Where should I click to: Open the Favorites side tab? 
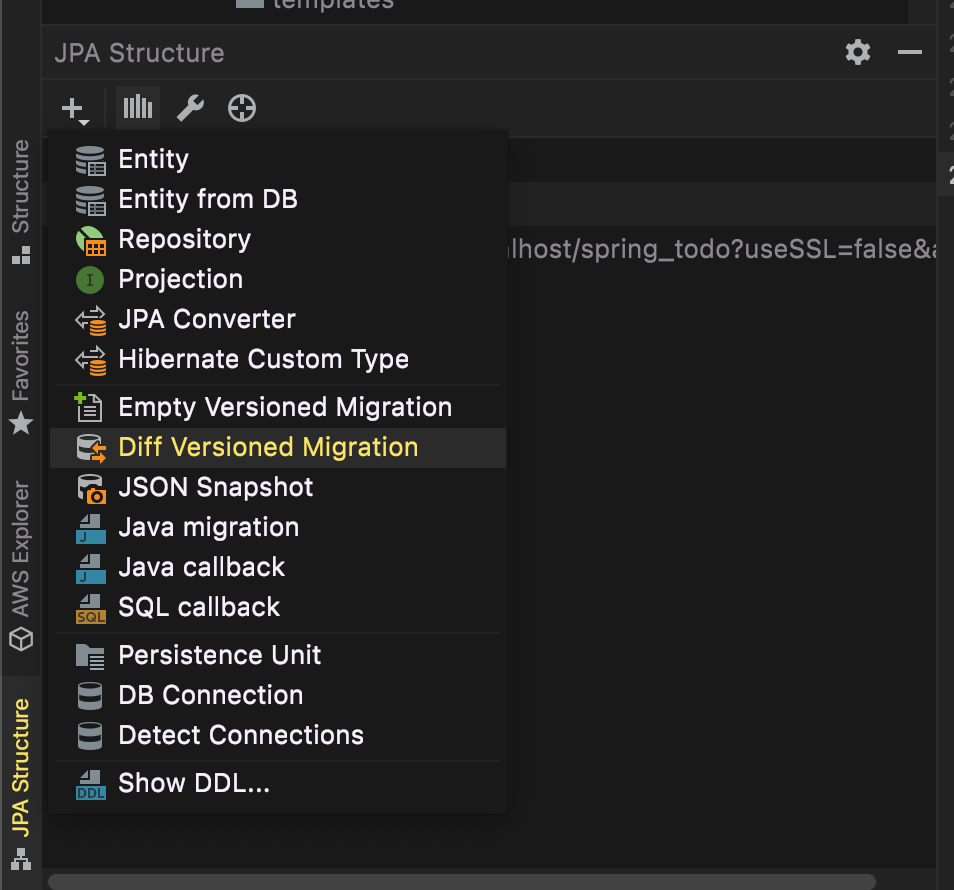[x=21, y=372]
